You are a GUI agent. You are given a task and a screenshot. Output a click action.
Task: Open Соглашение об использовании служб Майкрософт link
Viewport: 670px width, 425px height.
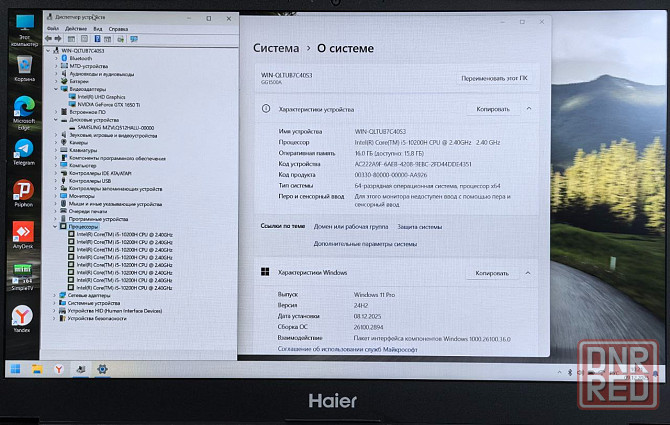(347, 349)
